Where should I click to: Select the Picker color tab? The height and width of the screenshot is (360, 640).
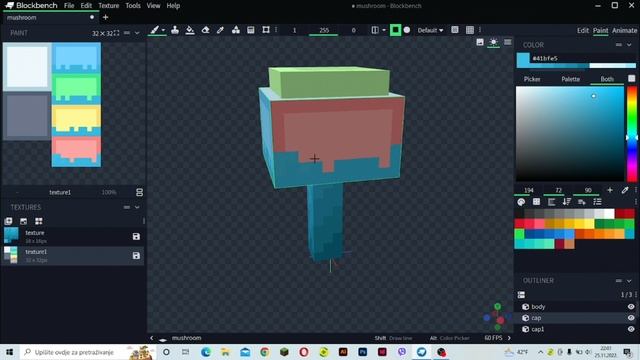pyautogui.click(x=532, y=79)
